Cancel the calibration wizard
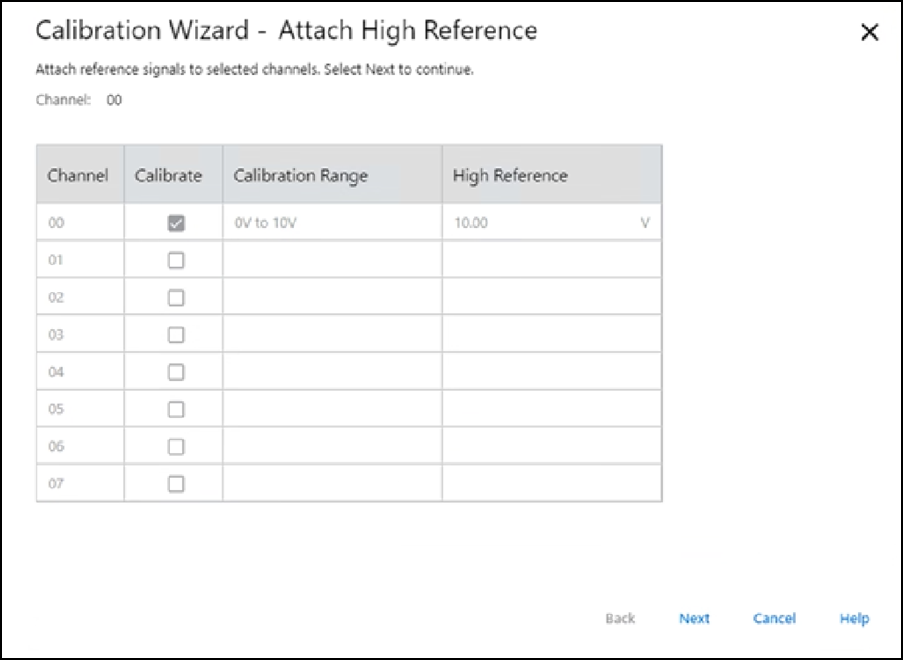903x660 pixels. 774,618
